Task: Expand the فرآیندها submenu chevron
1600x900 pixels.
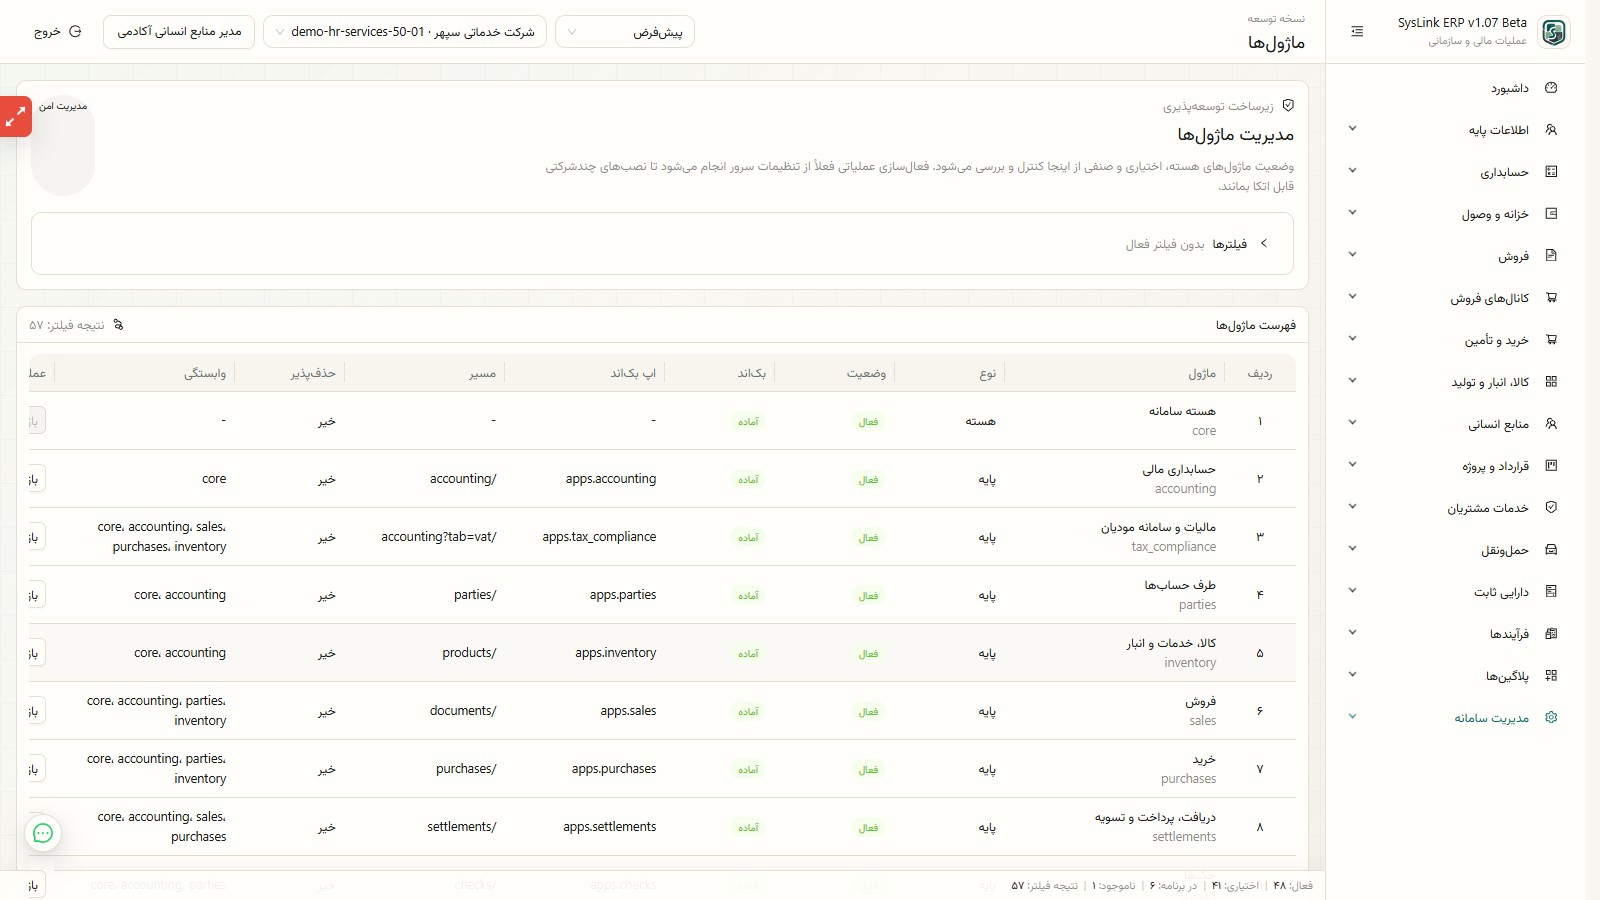Action: click(1352, 633)
